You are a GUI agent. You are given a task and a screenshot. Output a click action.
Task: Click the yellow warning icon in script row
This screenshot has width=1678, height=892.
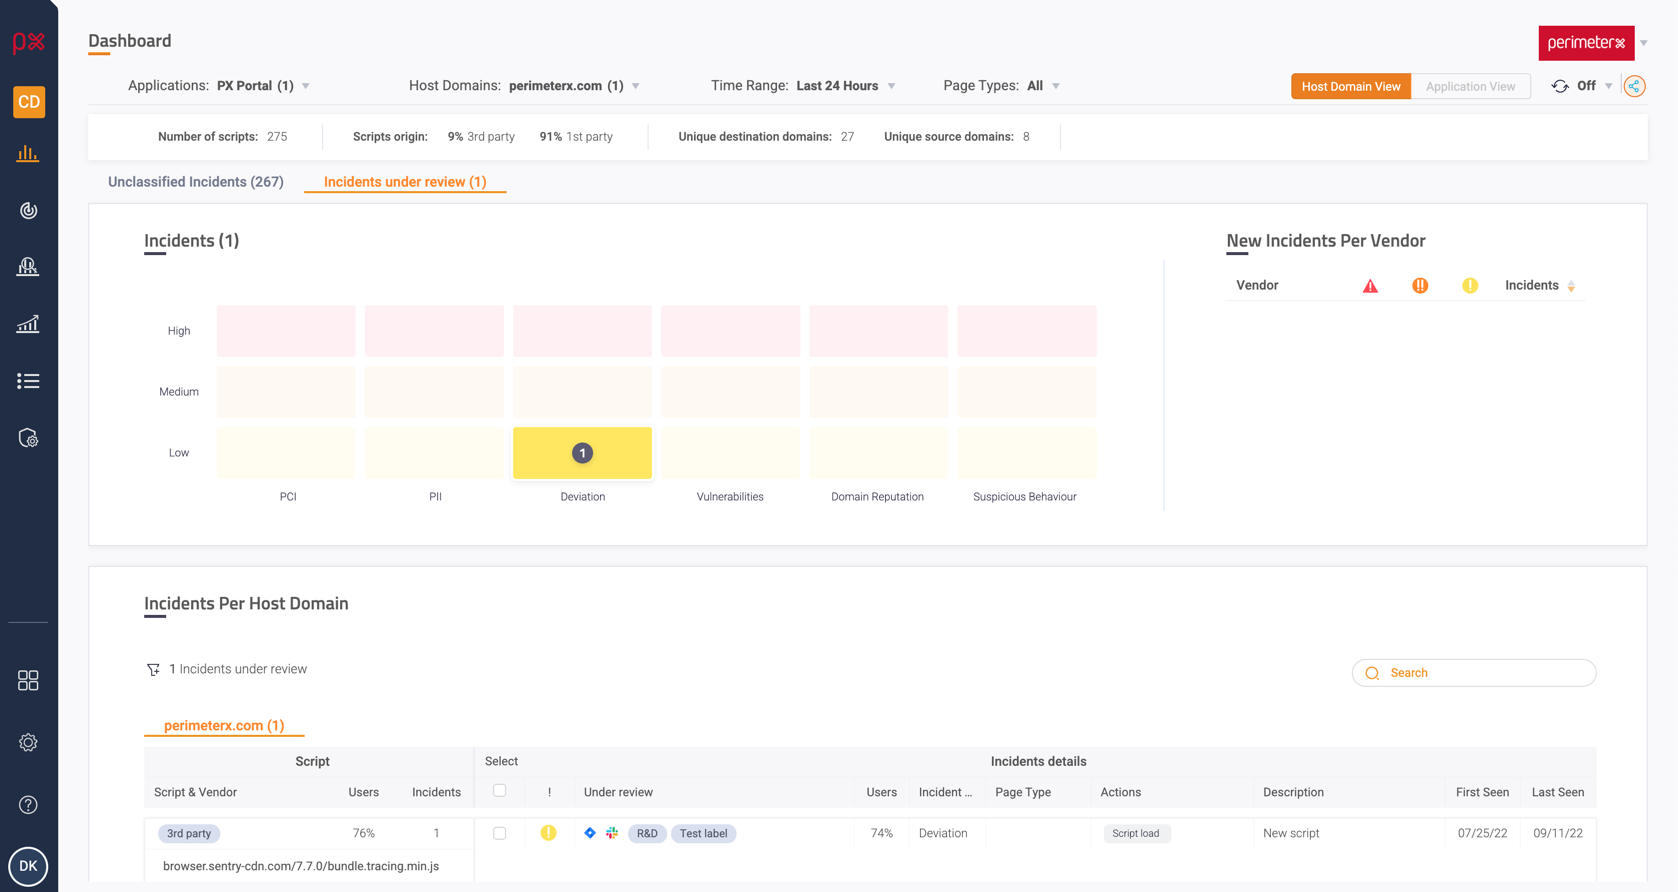click(549, 833)
